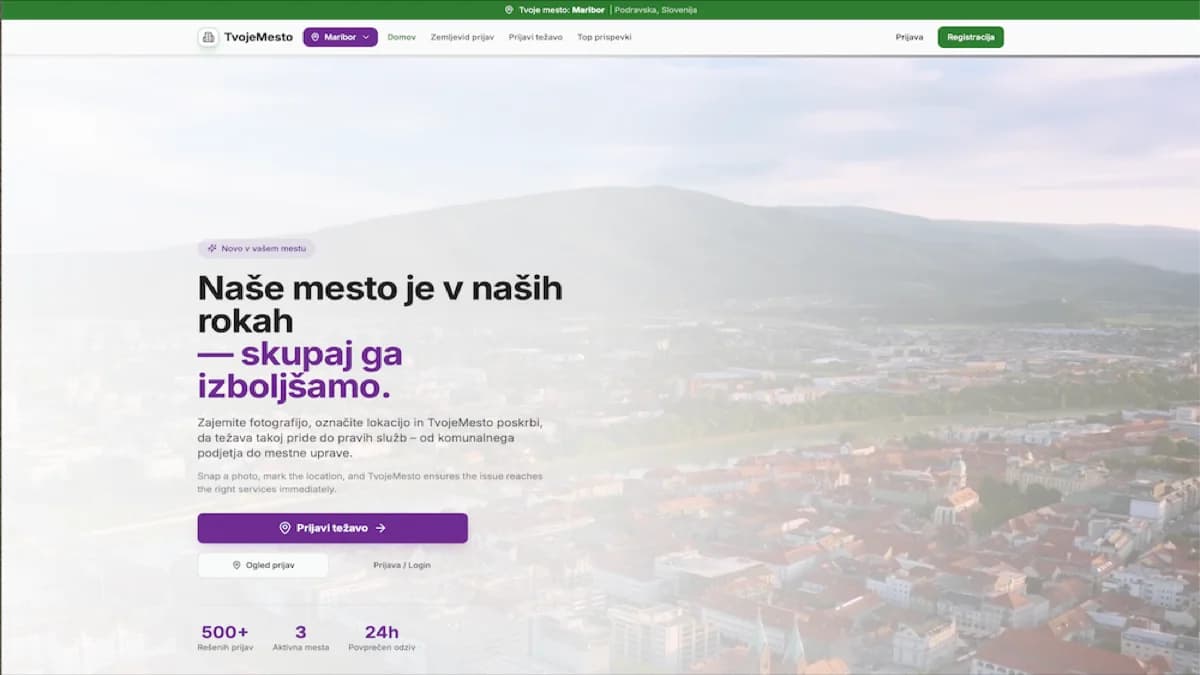Click the pin icon next to Tvoje mesto: Maribor

pos(507,8)
